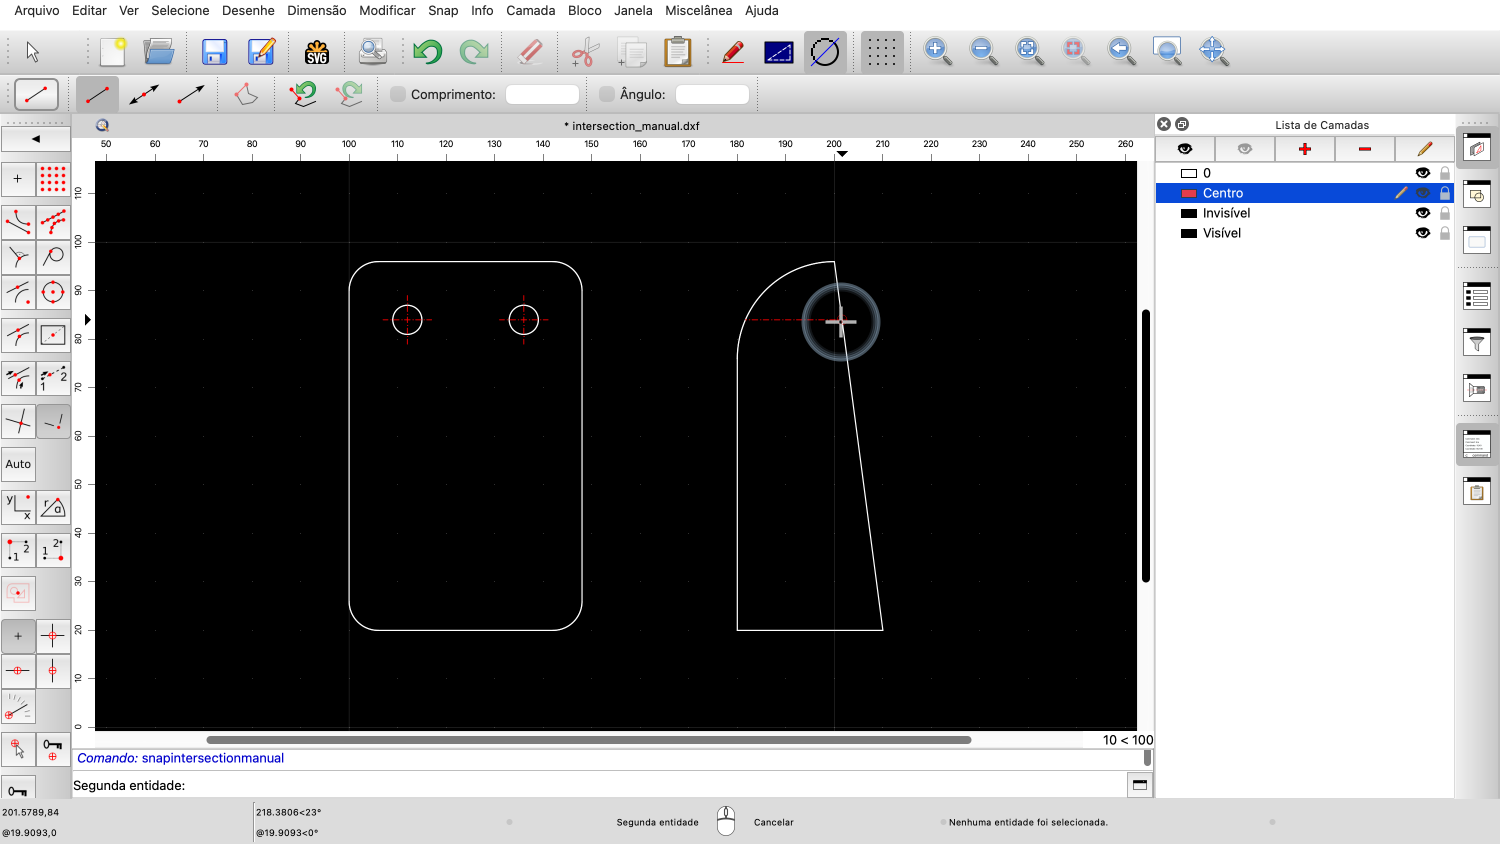Image resolution: width=1500 pixels, height=844 pixels.
Task: Unlock the Centro layer
Action: [1445, 193]
